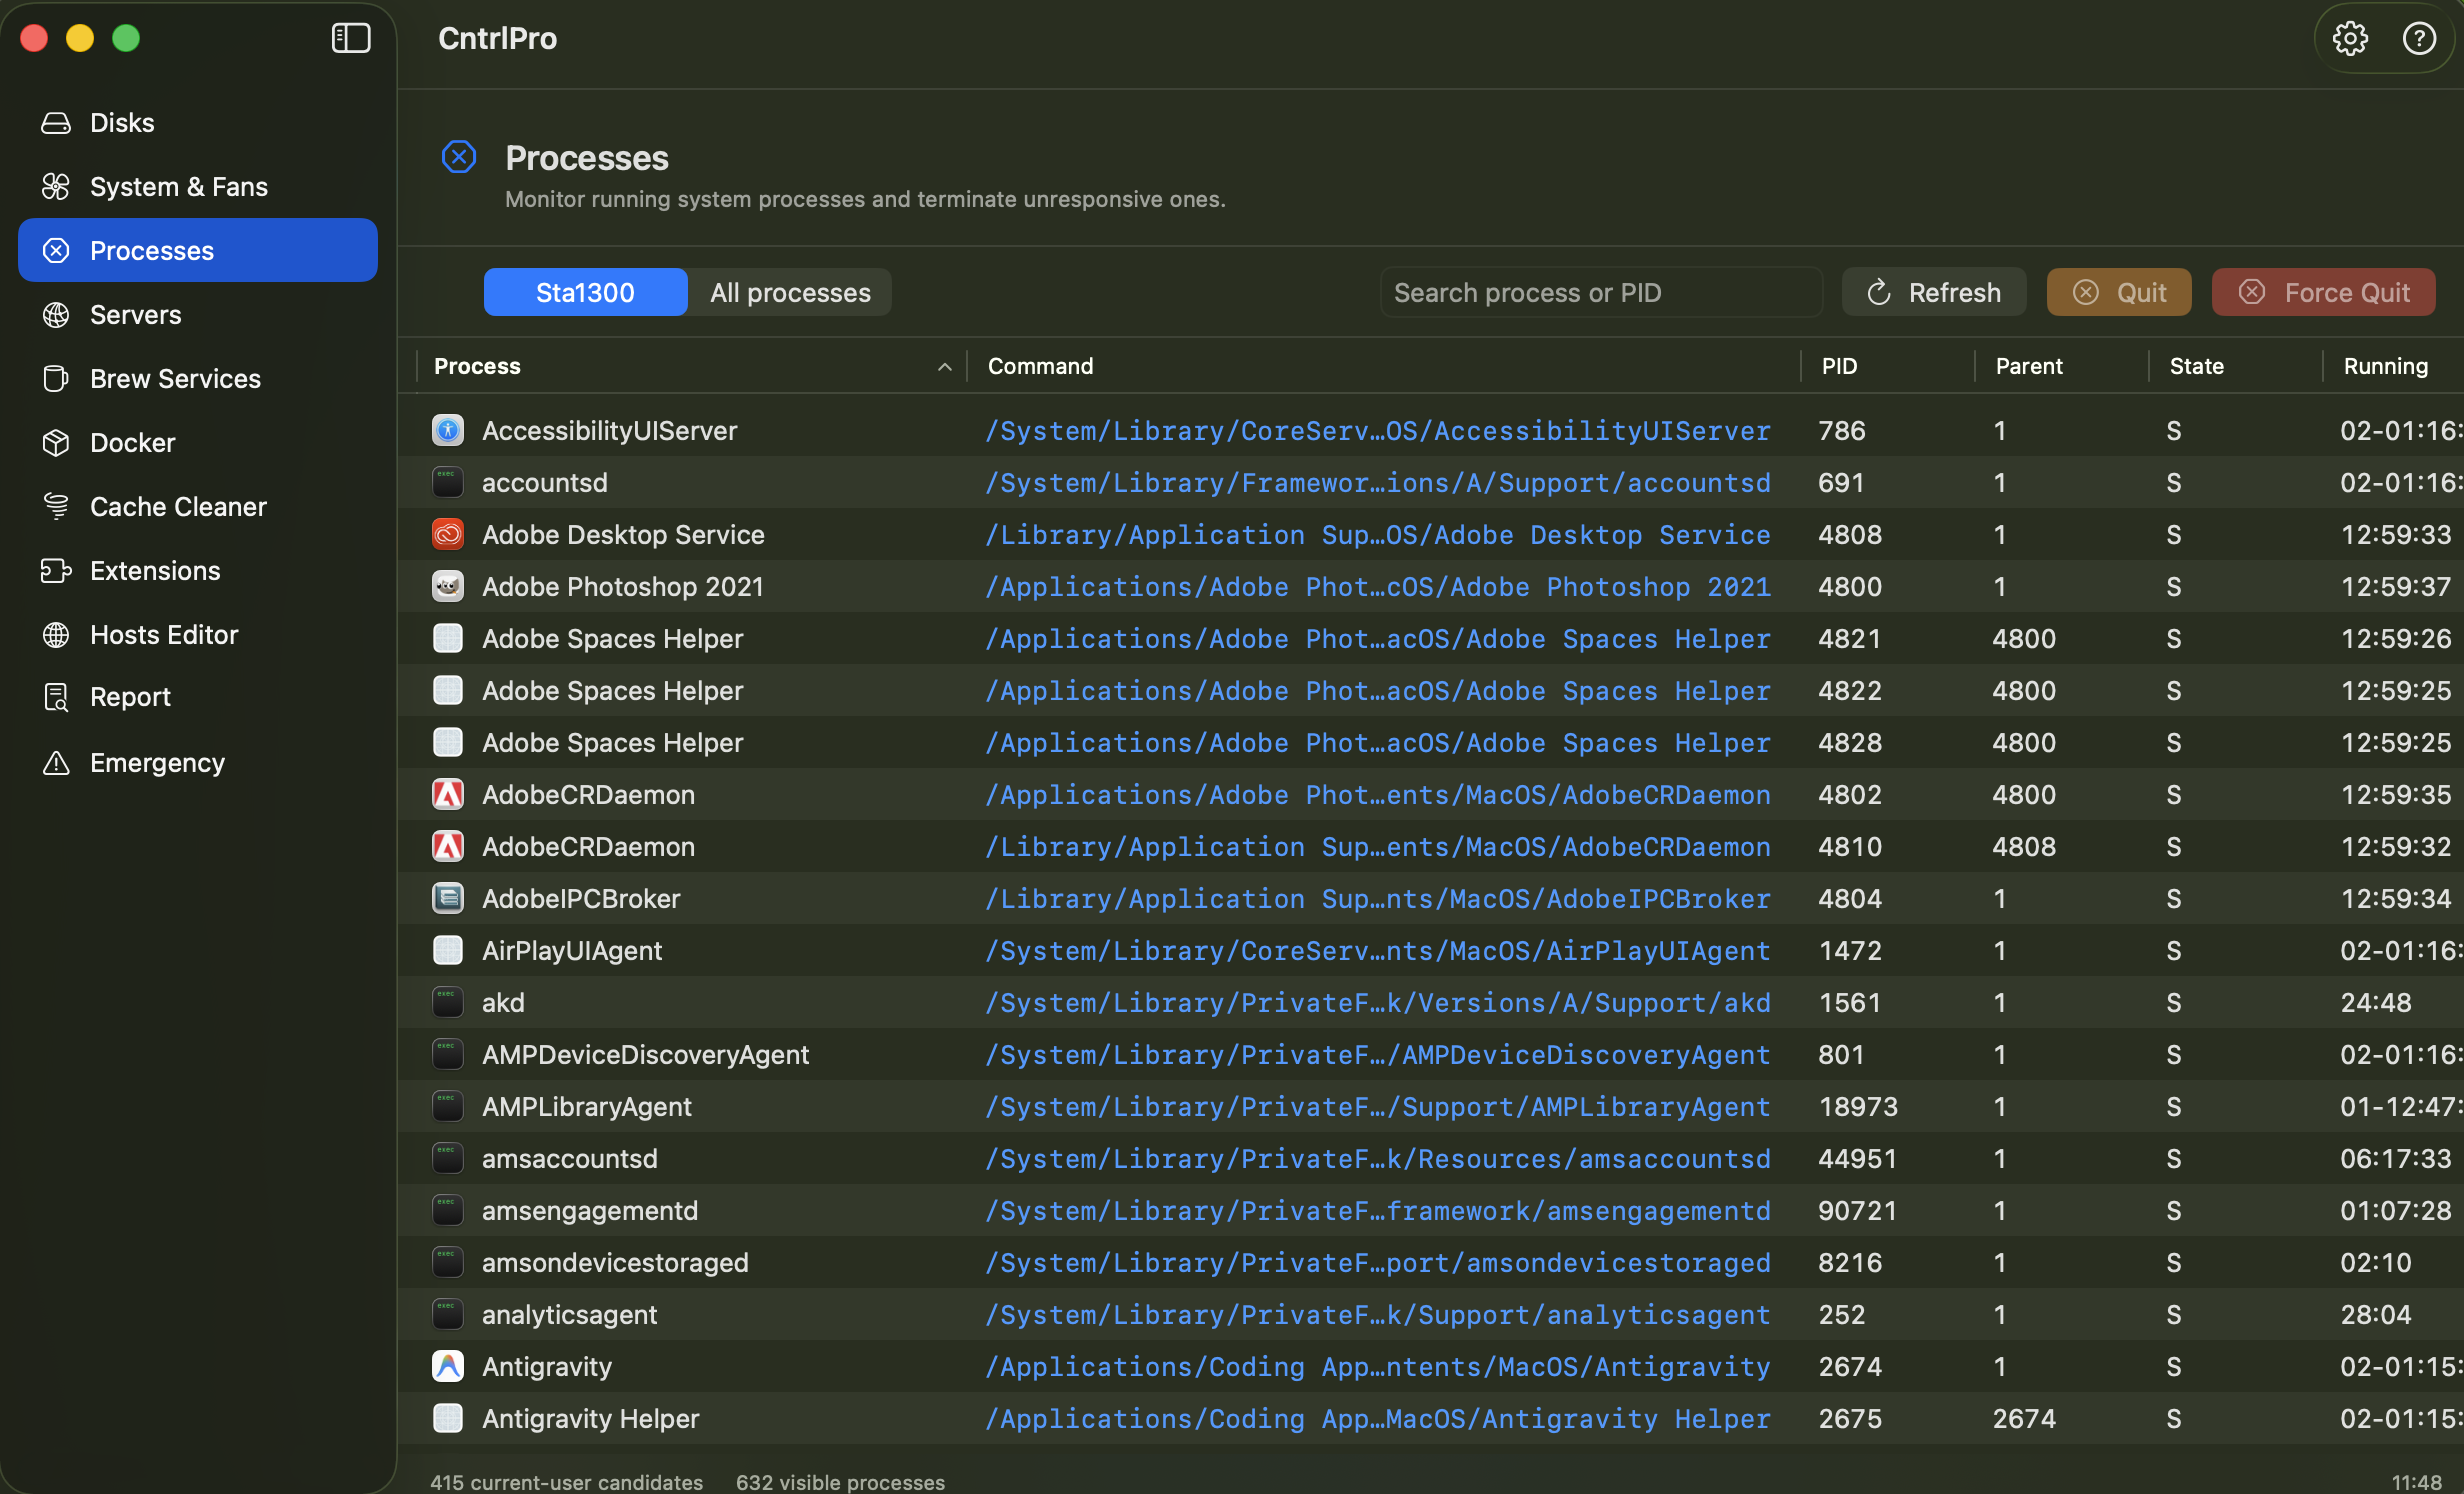The height and width of the screenshot is (1494, 2464).
Task: Select Adobe Spaces Helper row PID 4821
Action: [x=1430, y=638]
